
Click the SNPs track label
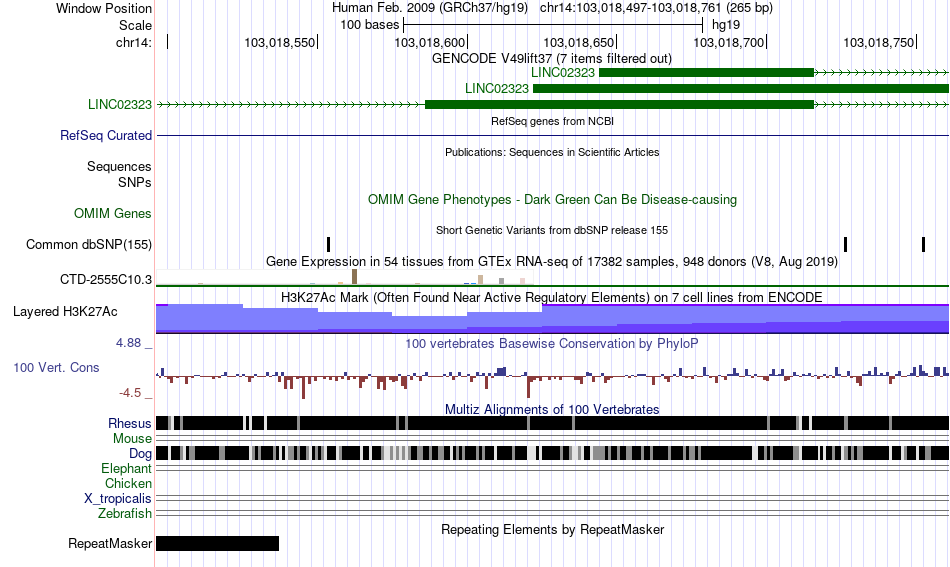(x=135, y=182)
